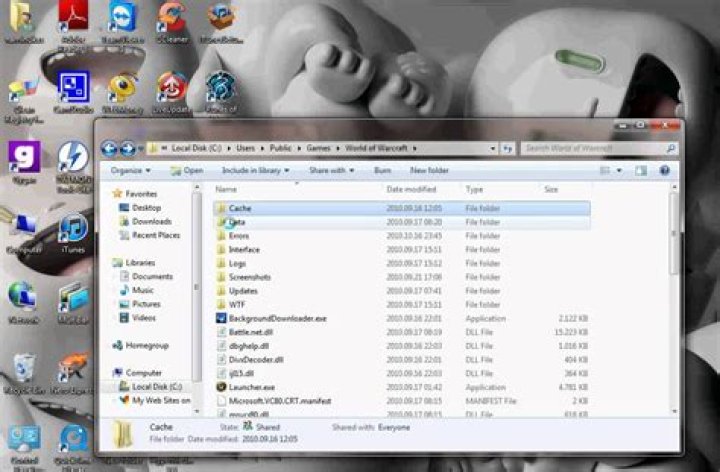Select Downloads in Favorites sidebar

click(x=151, y=221)
